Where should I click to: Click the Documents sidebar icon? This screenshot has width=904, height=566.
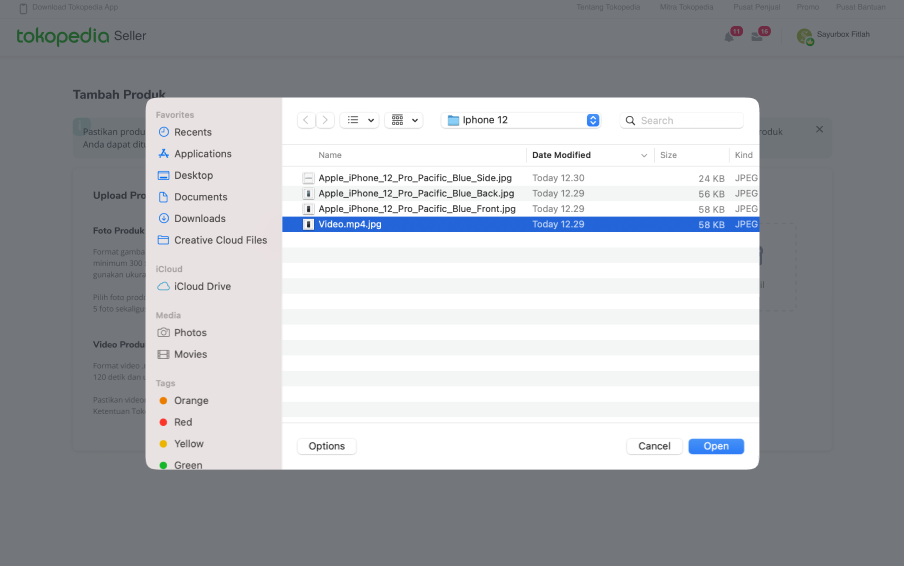pyautogui.click(x=164, y=197)
